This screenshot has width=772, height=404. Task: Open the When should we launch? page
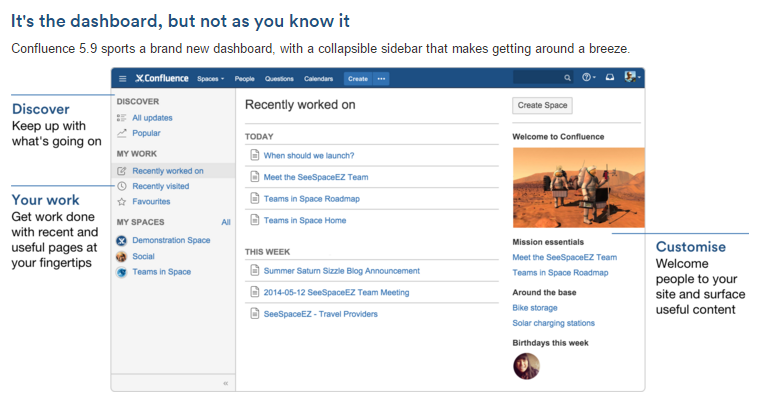pyautogui.click(x=309, y=155)
